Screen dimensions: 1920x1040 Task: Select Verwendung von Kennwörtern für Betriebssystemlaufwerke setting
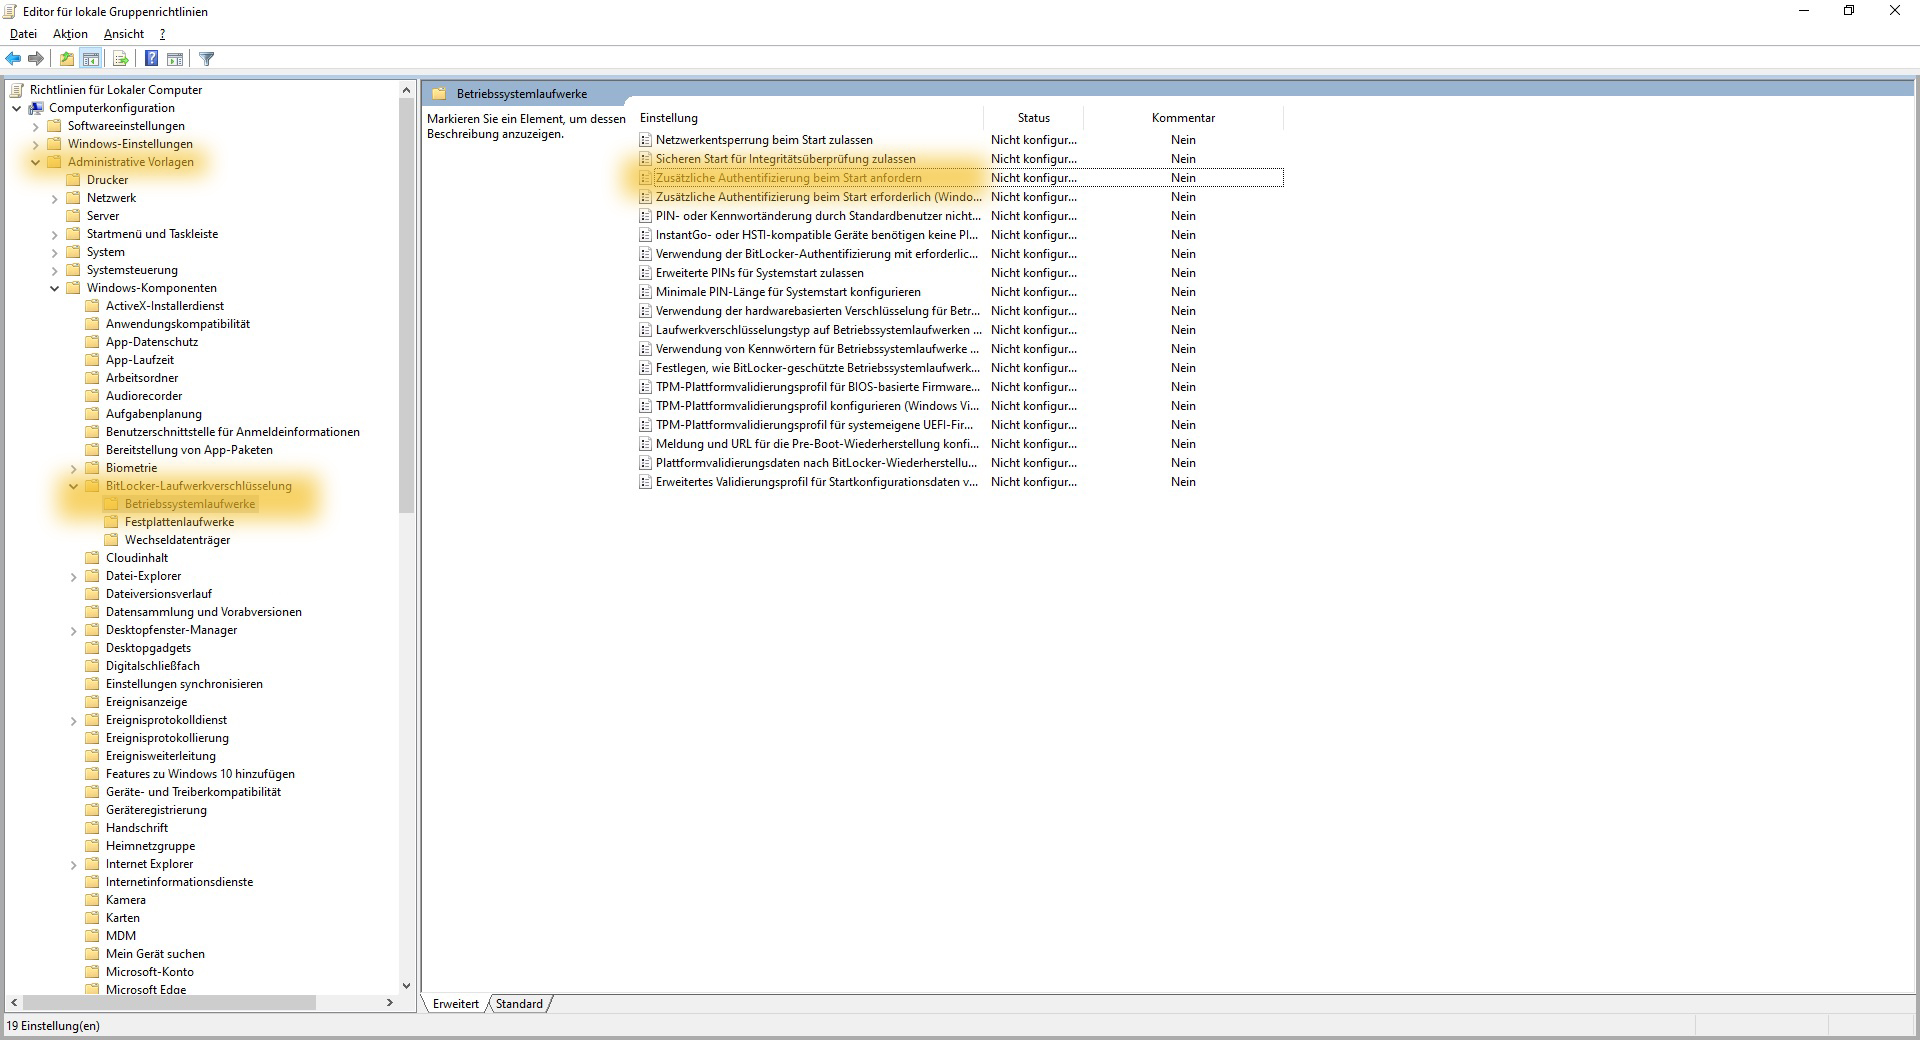pos(960,349)
